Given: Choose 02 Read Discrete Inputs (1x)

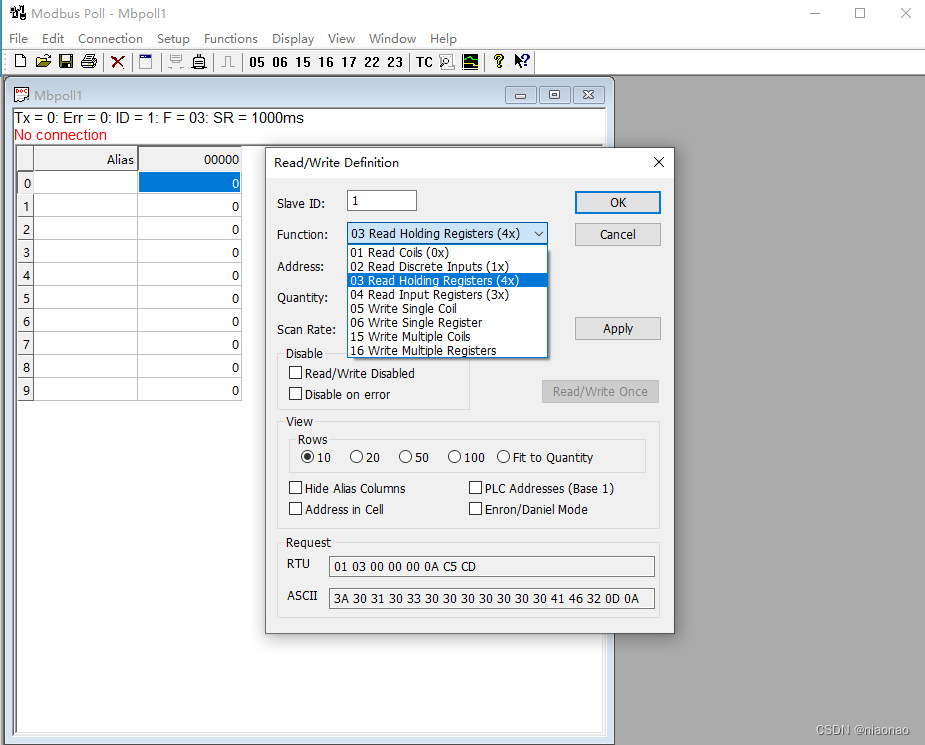Looking at the screenshot, I should [448, 267].
